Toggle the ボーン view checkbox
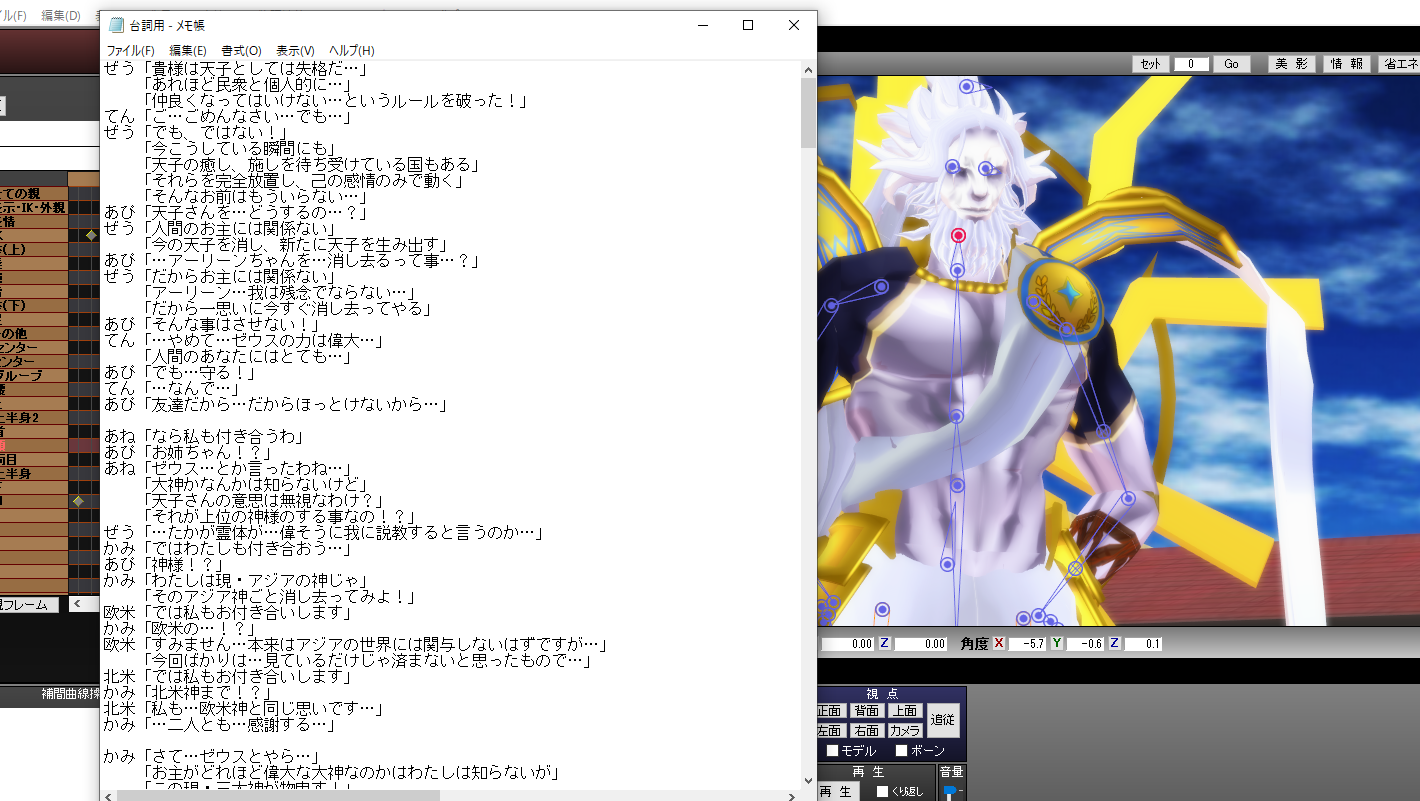 click(x=901, y=751)
